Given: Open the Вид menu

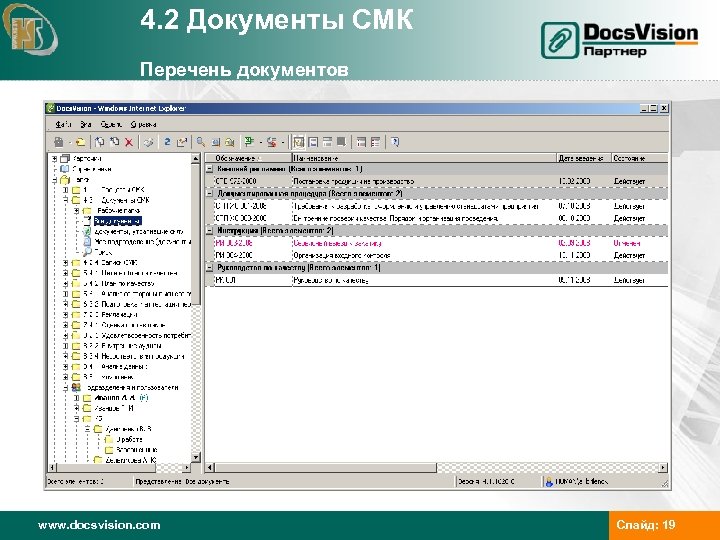Looking at the screenshot, I should pyautogui.click(x=86, y=124).
